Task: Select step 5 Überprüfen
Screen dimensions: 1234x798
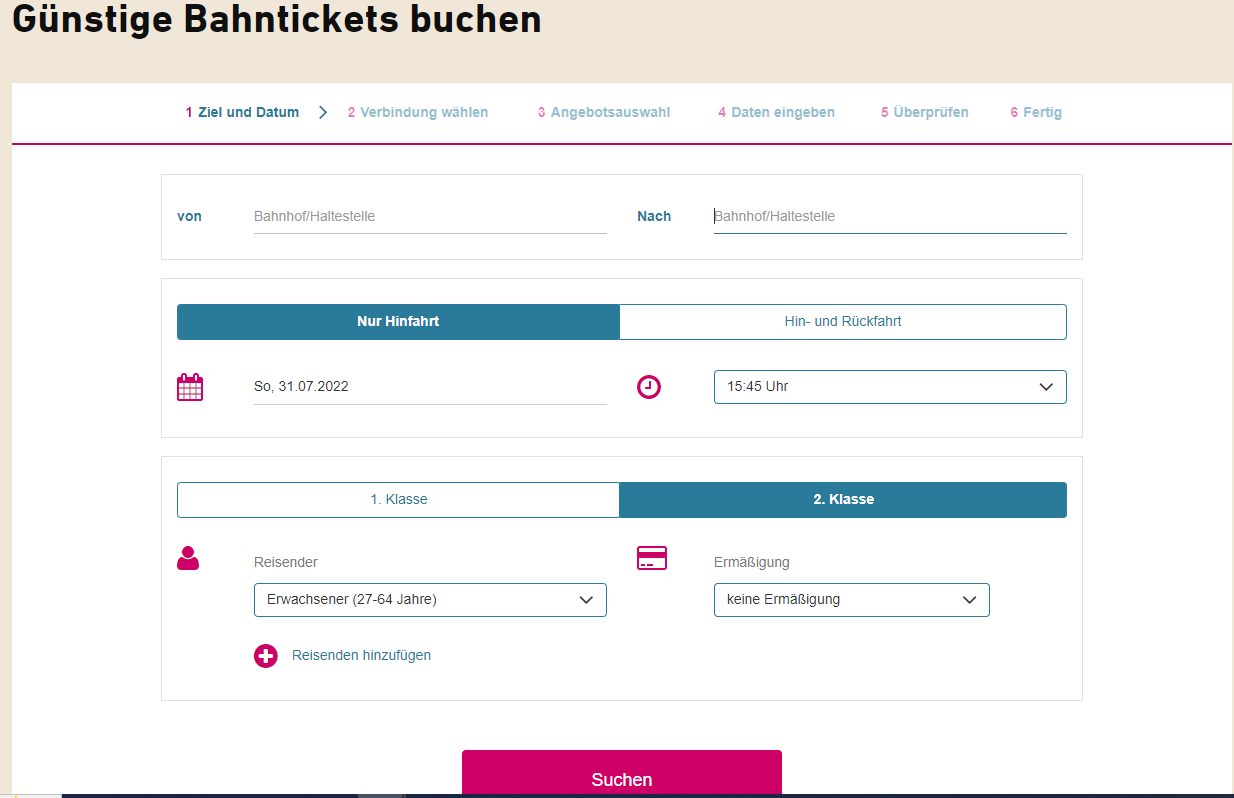Action: tap(924, 112)
